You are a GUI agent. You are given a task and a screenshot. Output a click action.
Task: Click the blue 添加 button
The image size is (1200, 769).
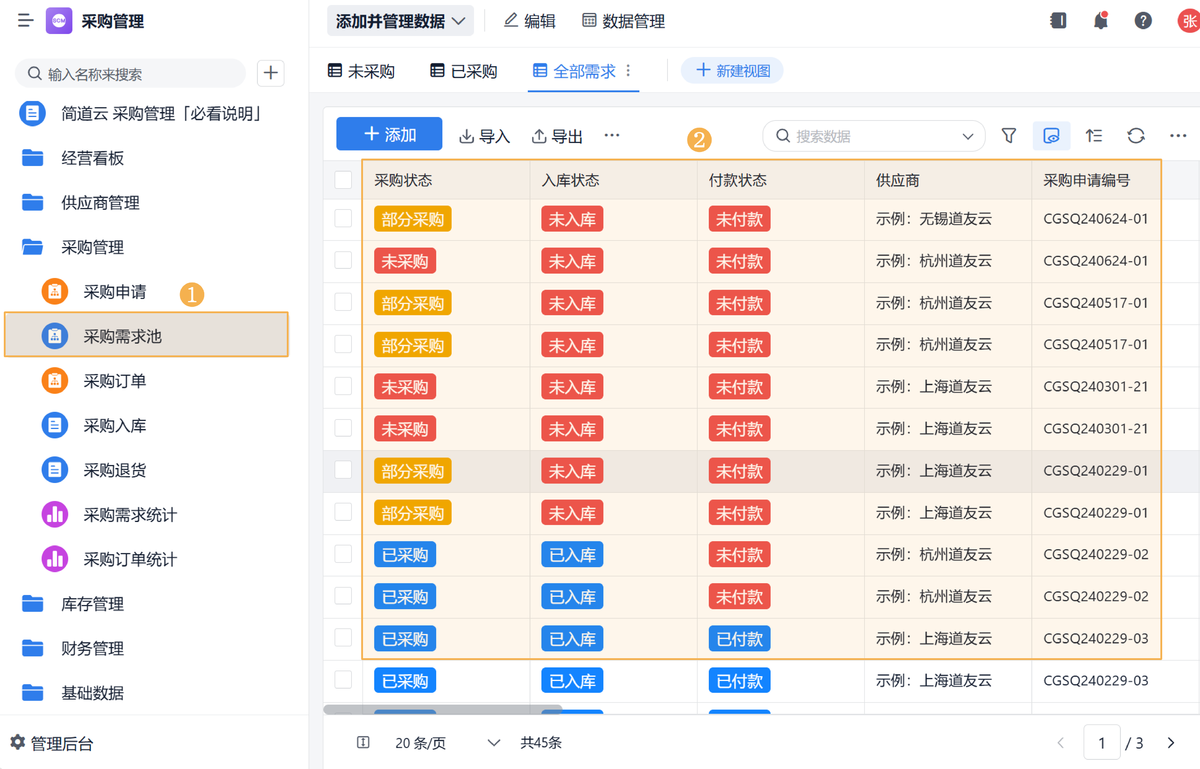(x=389, y=135)
